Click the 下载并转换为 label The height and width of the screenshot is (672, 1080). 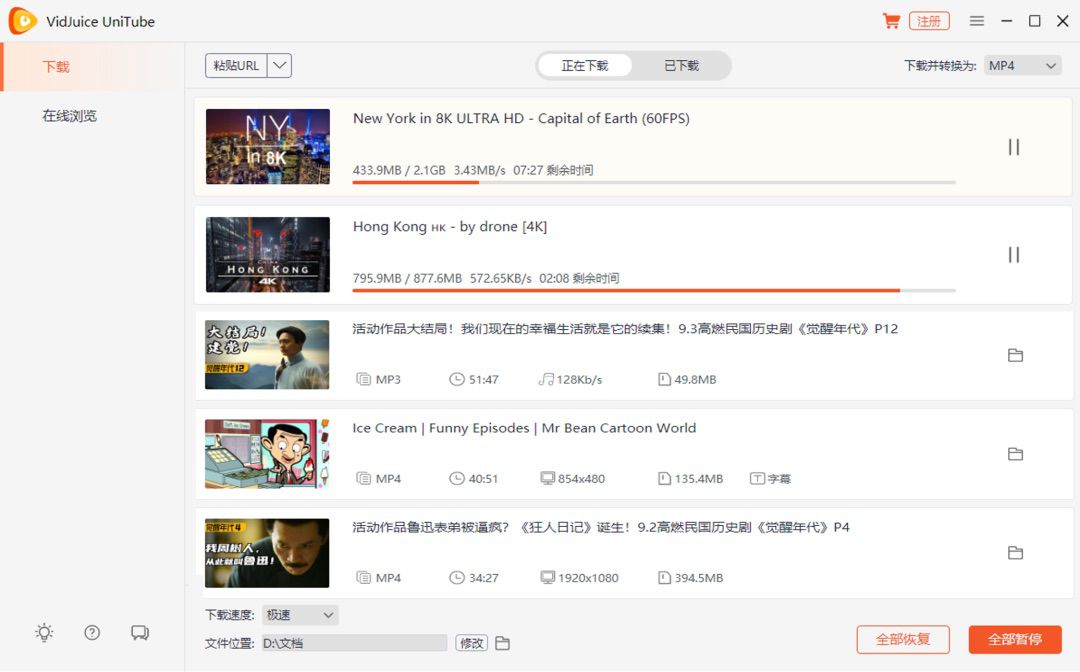(940, 66)
